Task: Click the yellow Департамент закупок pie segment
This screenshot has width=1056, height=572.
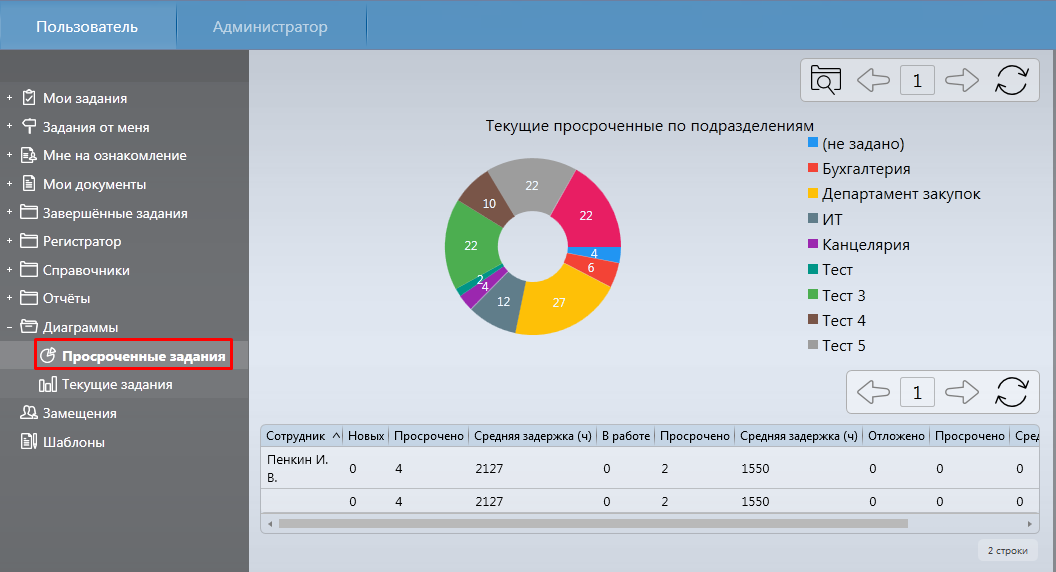Action: click(560, 305)
